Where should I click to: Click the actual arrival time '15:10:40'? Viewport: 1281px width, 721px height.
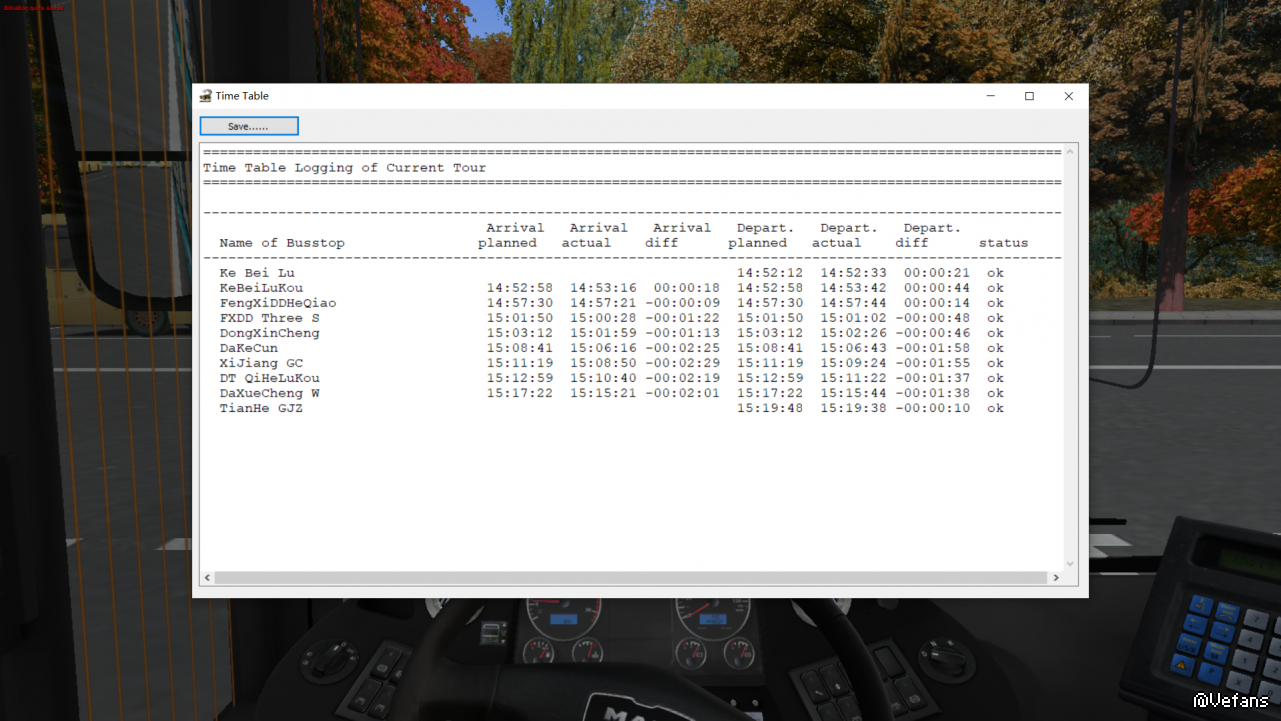tap(603, 378)
